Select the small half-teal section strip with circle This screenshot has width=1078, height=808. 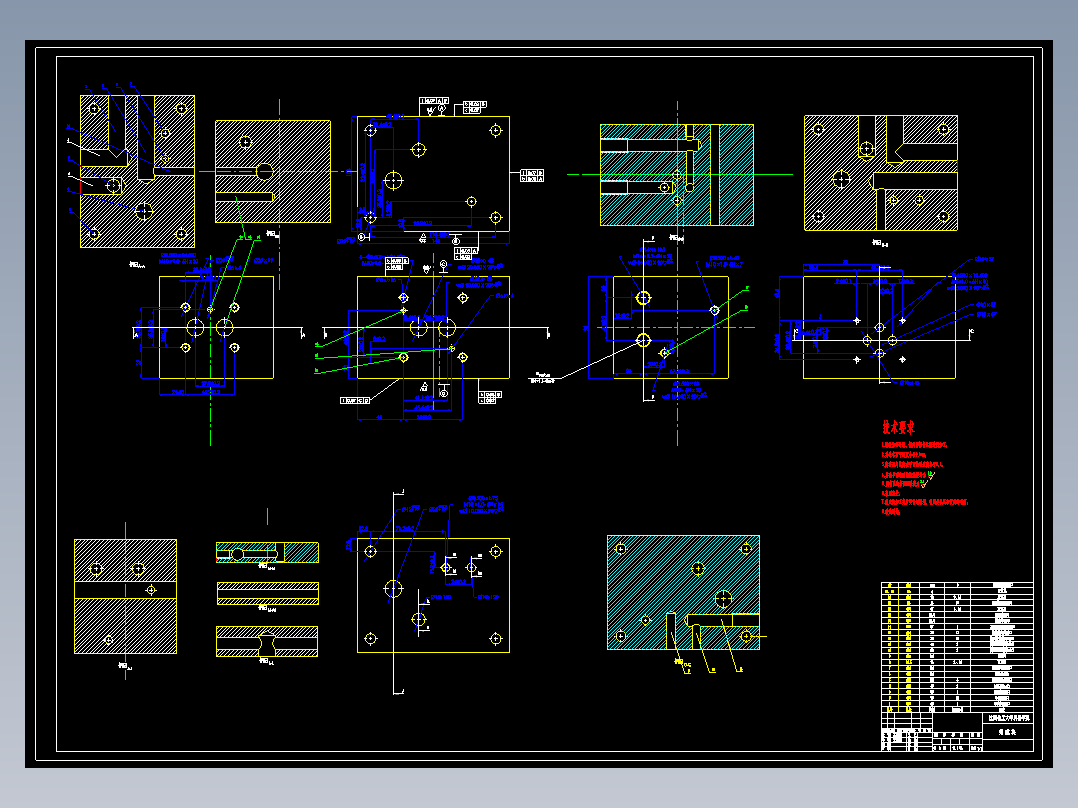tap(267, 553)
